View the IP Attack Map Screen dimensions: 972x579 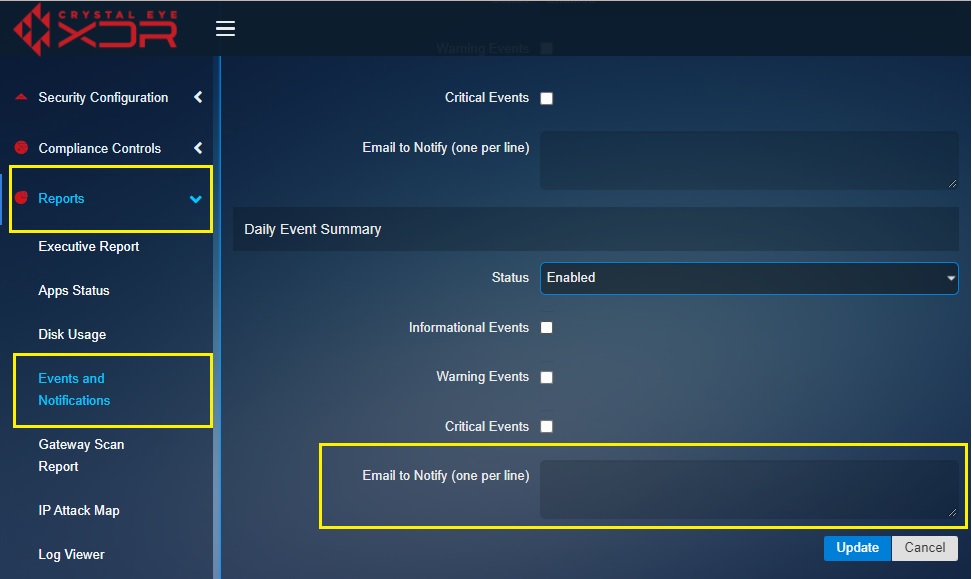[x=79, y=510]
